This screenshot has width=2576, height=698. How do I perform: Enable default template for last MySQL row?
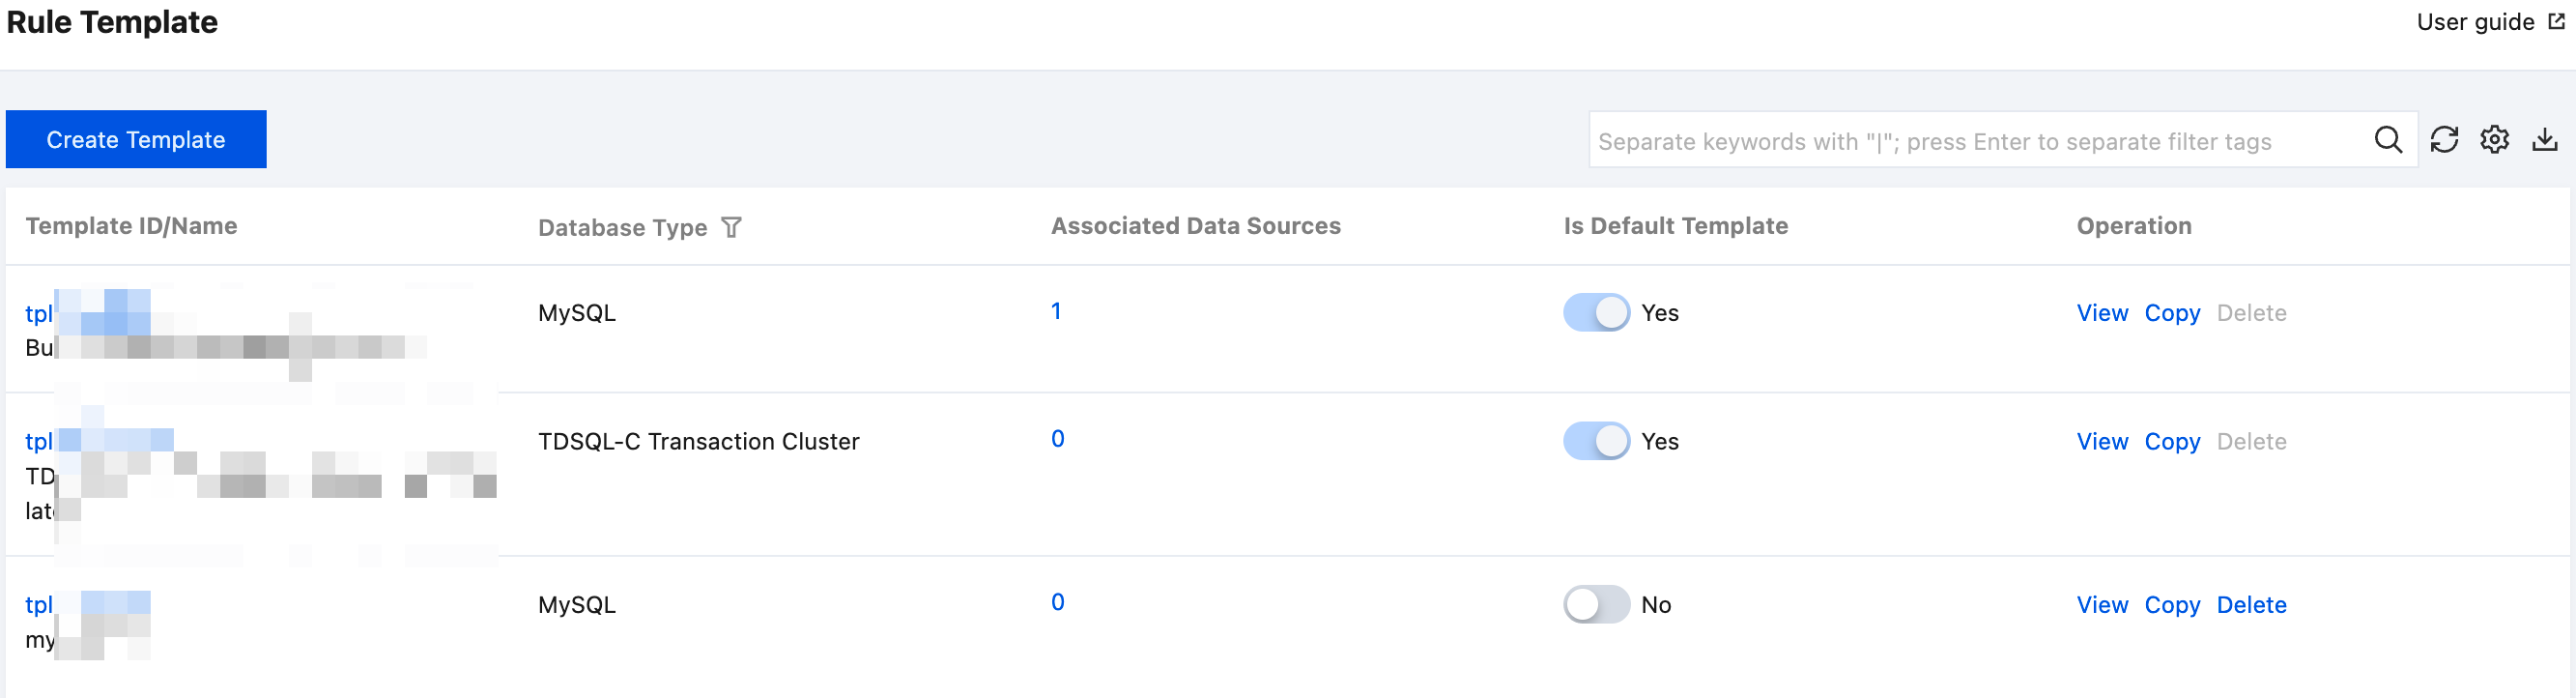tap(1595, 605)
